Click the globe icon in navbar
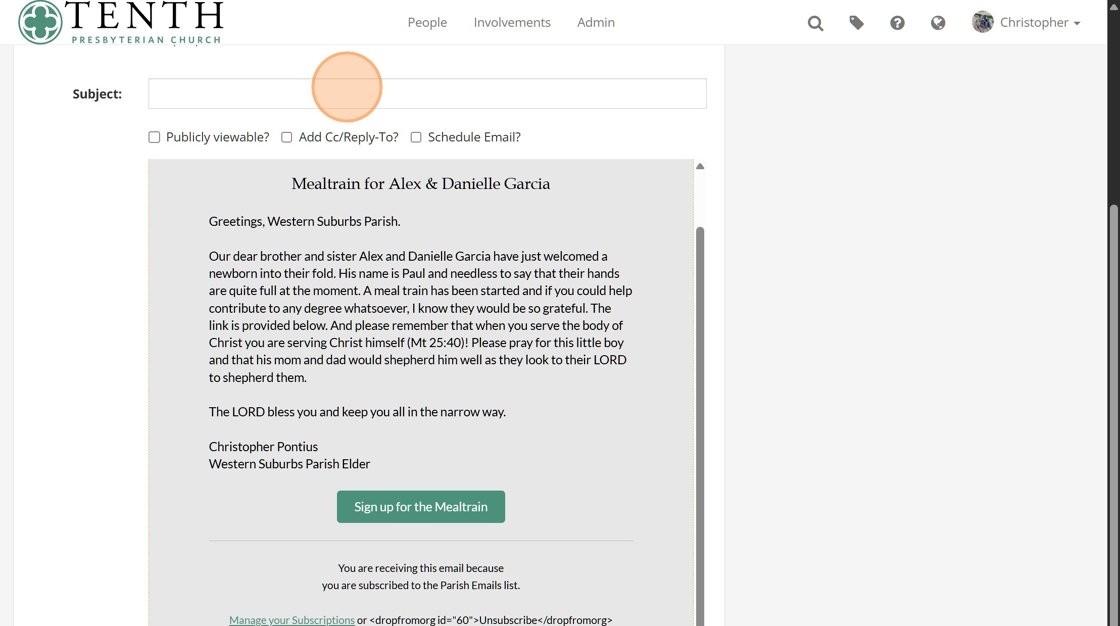Image resolution: width=1120 pixels, height=626 pixels. [938, 23]
